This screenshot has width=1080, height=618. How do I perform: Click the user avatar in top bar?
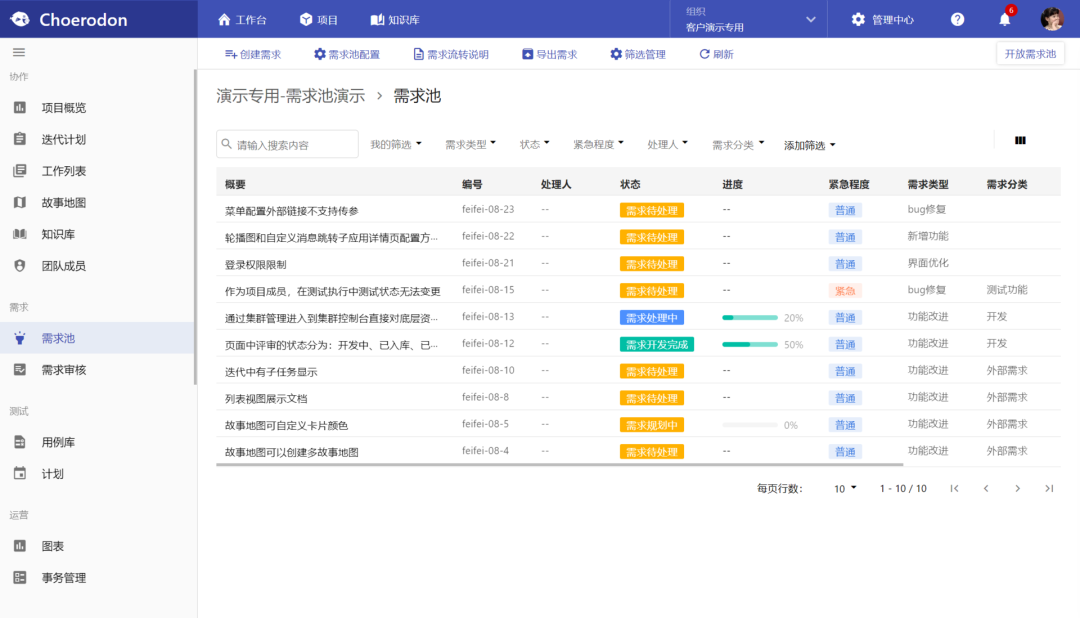pyautogui.click(x=1052, y=19)
